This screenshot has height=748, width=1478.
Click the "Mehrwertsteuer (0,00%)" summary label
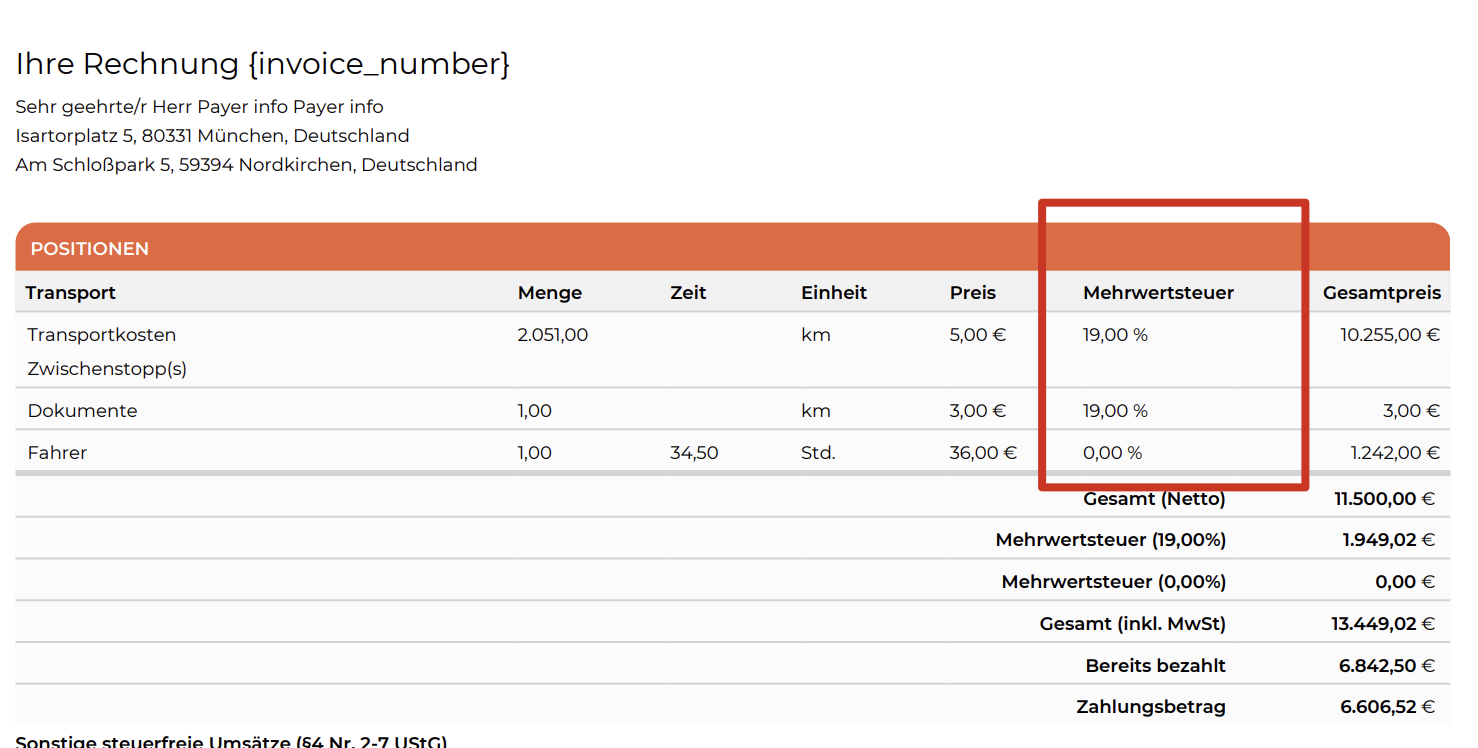pyautogui.click(x=1114, y=582)
